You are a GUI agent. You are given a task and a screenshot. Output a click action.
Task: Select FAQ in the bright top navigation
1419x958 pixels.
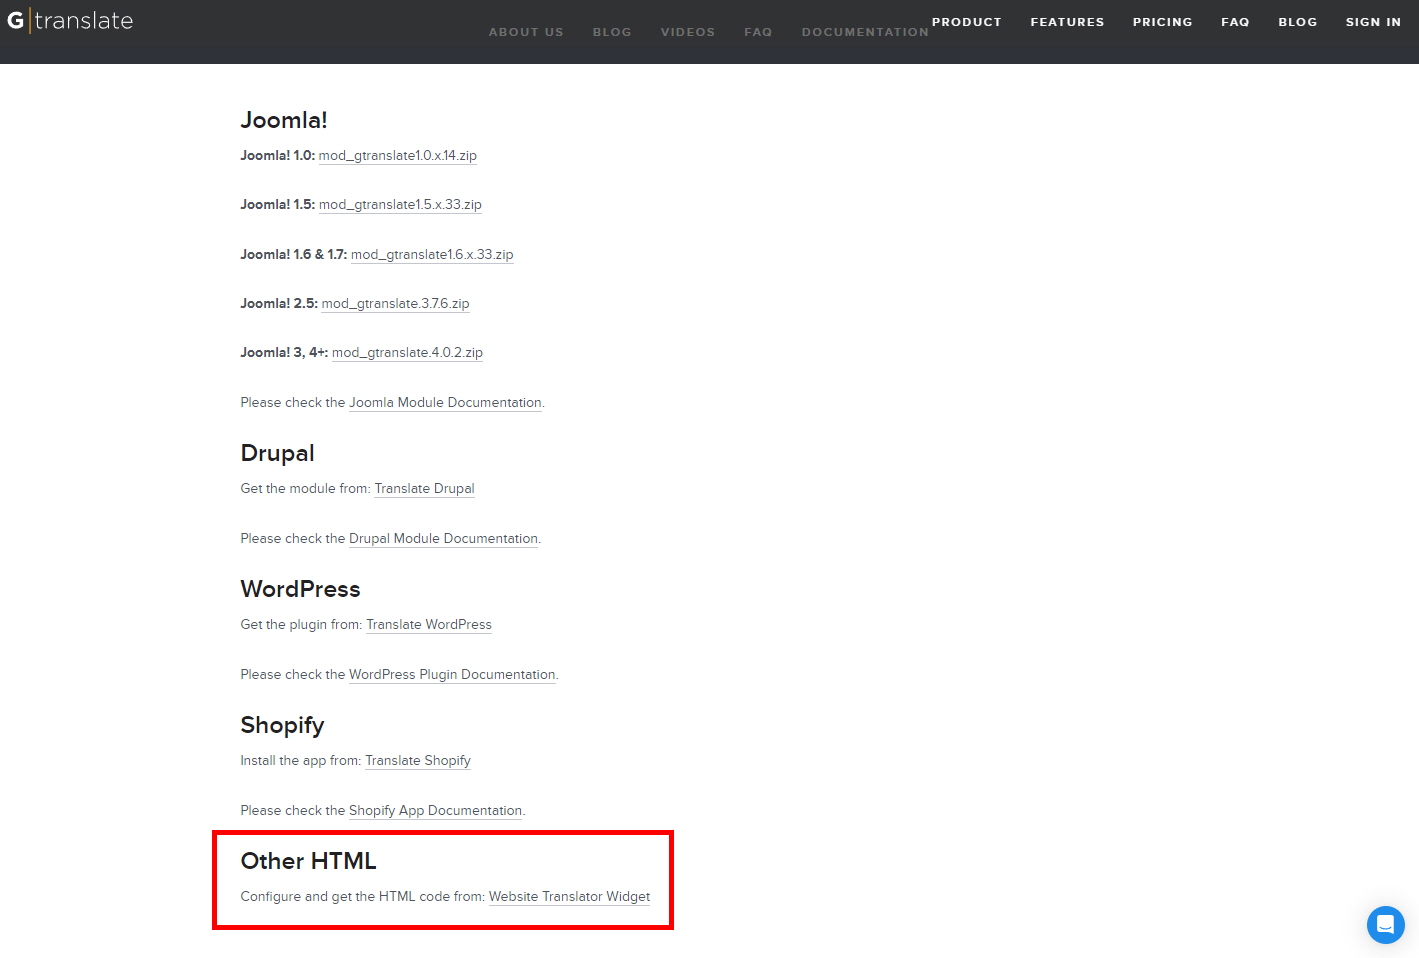(1235, 22)
